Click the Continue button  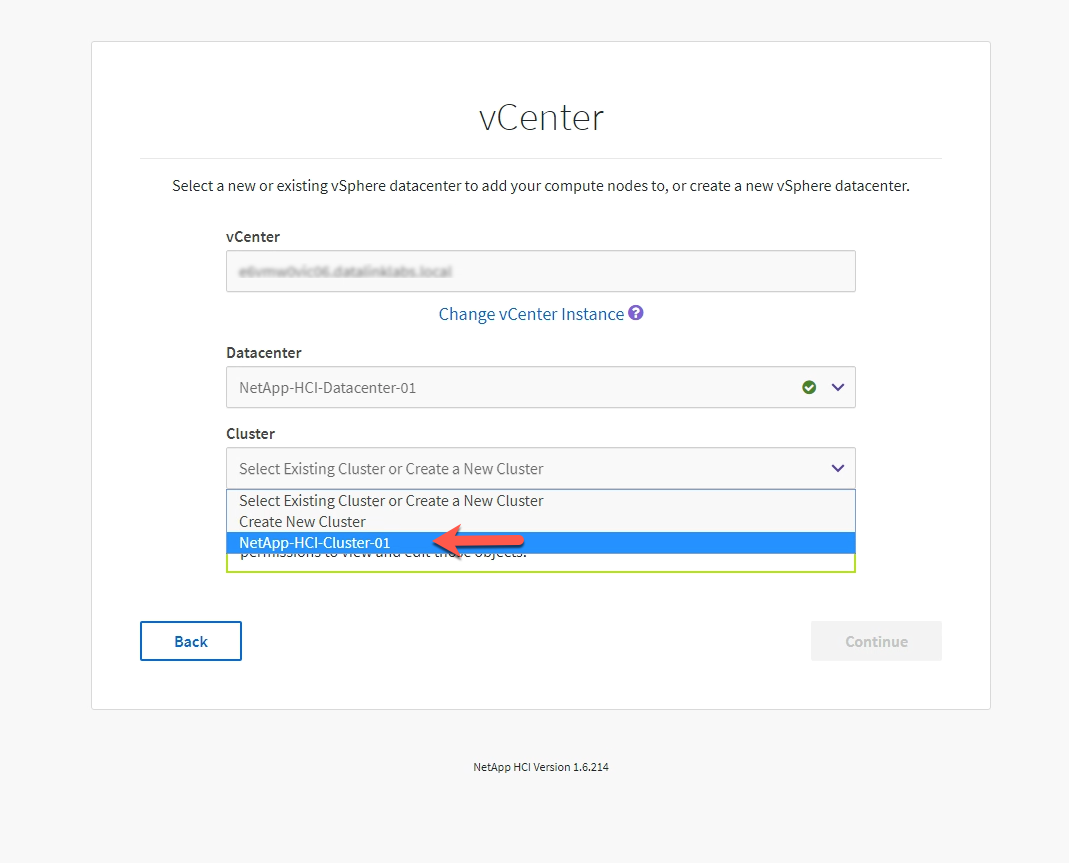click(876, 641)
